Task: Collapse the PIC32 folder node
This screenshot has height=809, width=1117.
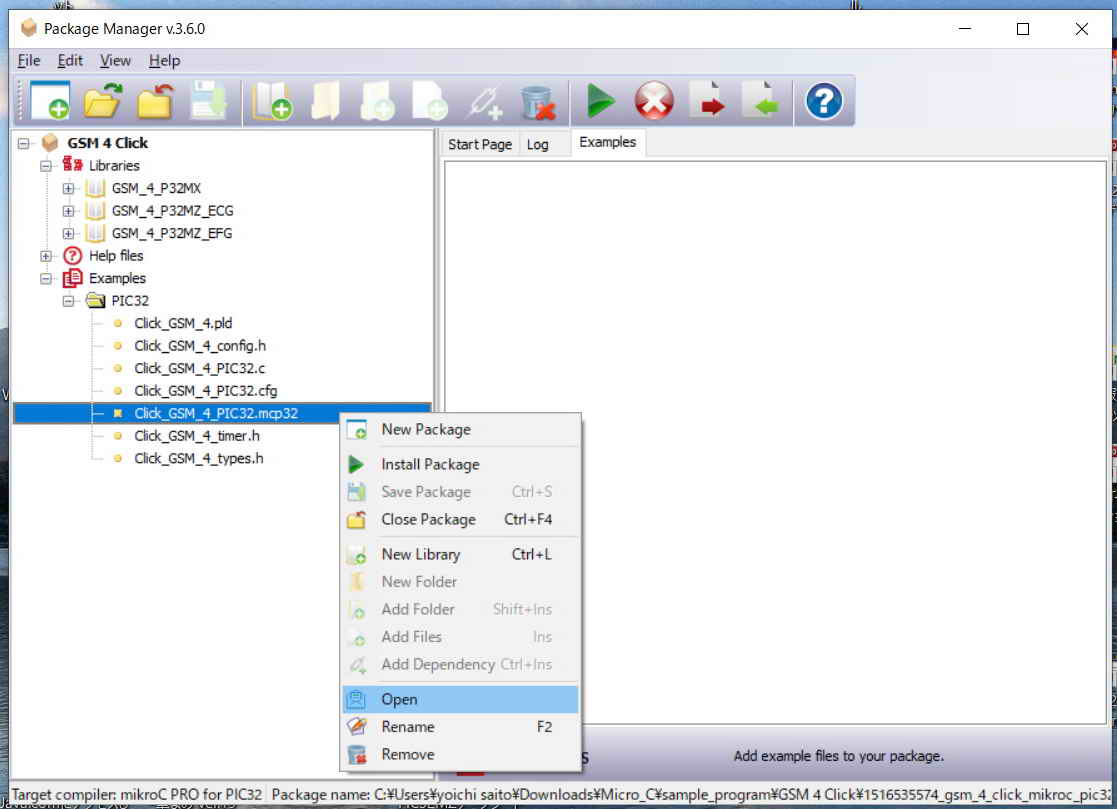Action: coord(69,301)
